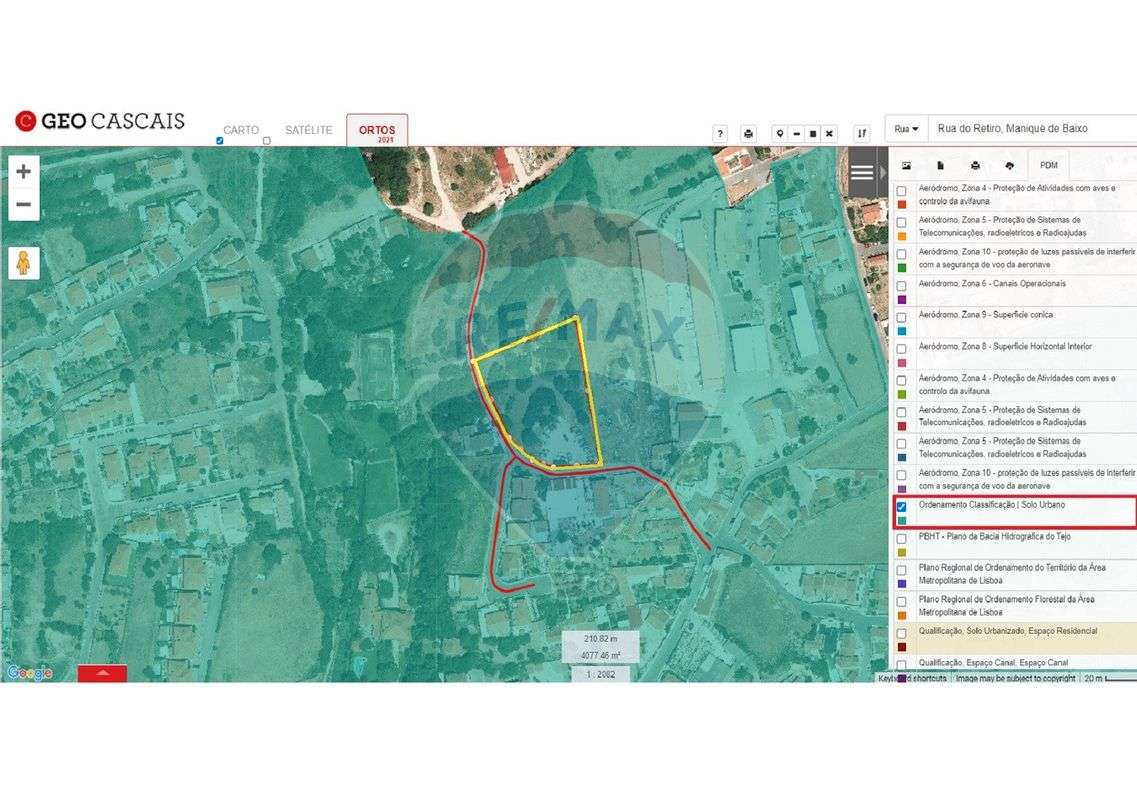Click the cyan swatch of Zona 9 Superfície cónica
The image size is (1137, 800).
tap(901, 331)
